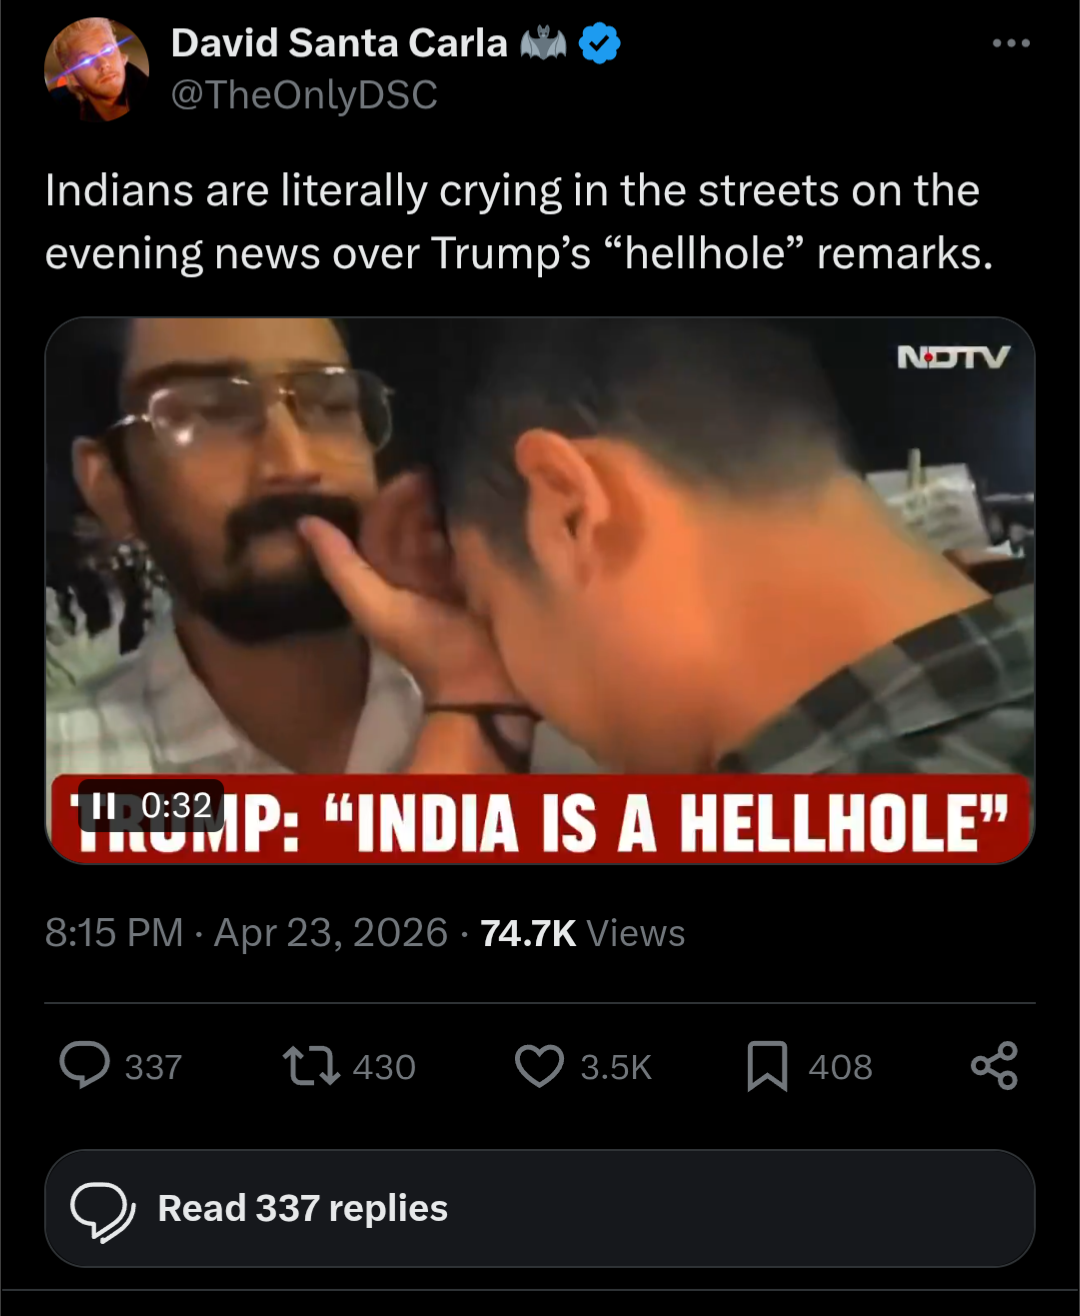The image size is (1080, 1316).
Task: Click the repost arrows icon
Action: tap(311, 1066)
